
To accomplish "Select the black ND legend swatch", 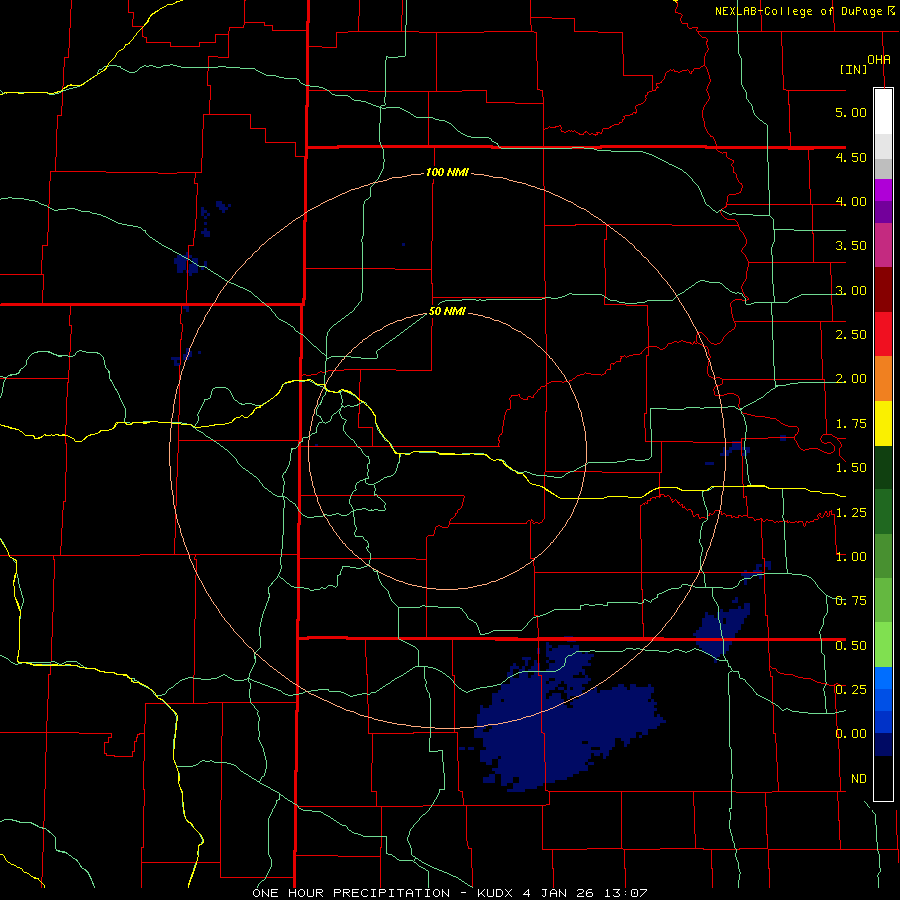I will click(883, 778).
